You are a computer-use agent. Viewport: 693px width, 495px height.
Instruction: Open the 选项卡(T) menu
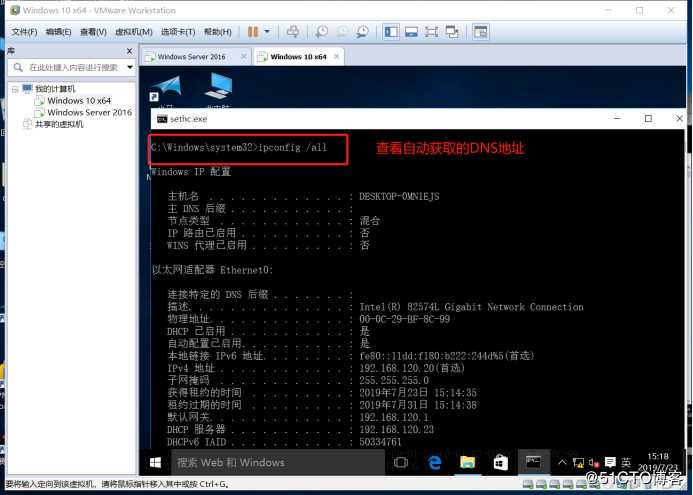178,32
